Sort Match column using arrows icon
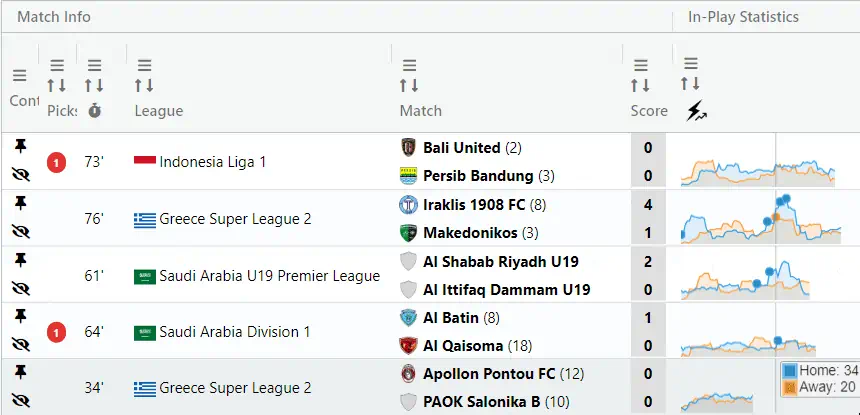The width and height of the screenshot is (860, 415). point(409,86)
